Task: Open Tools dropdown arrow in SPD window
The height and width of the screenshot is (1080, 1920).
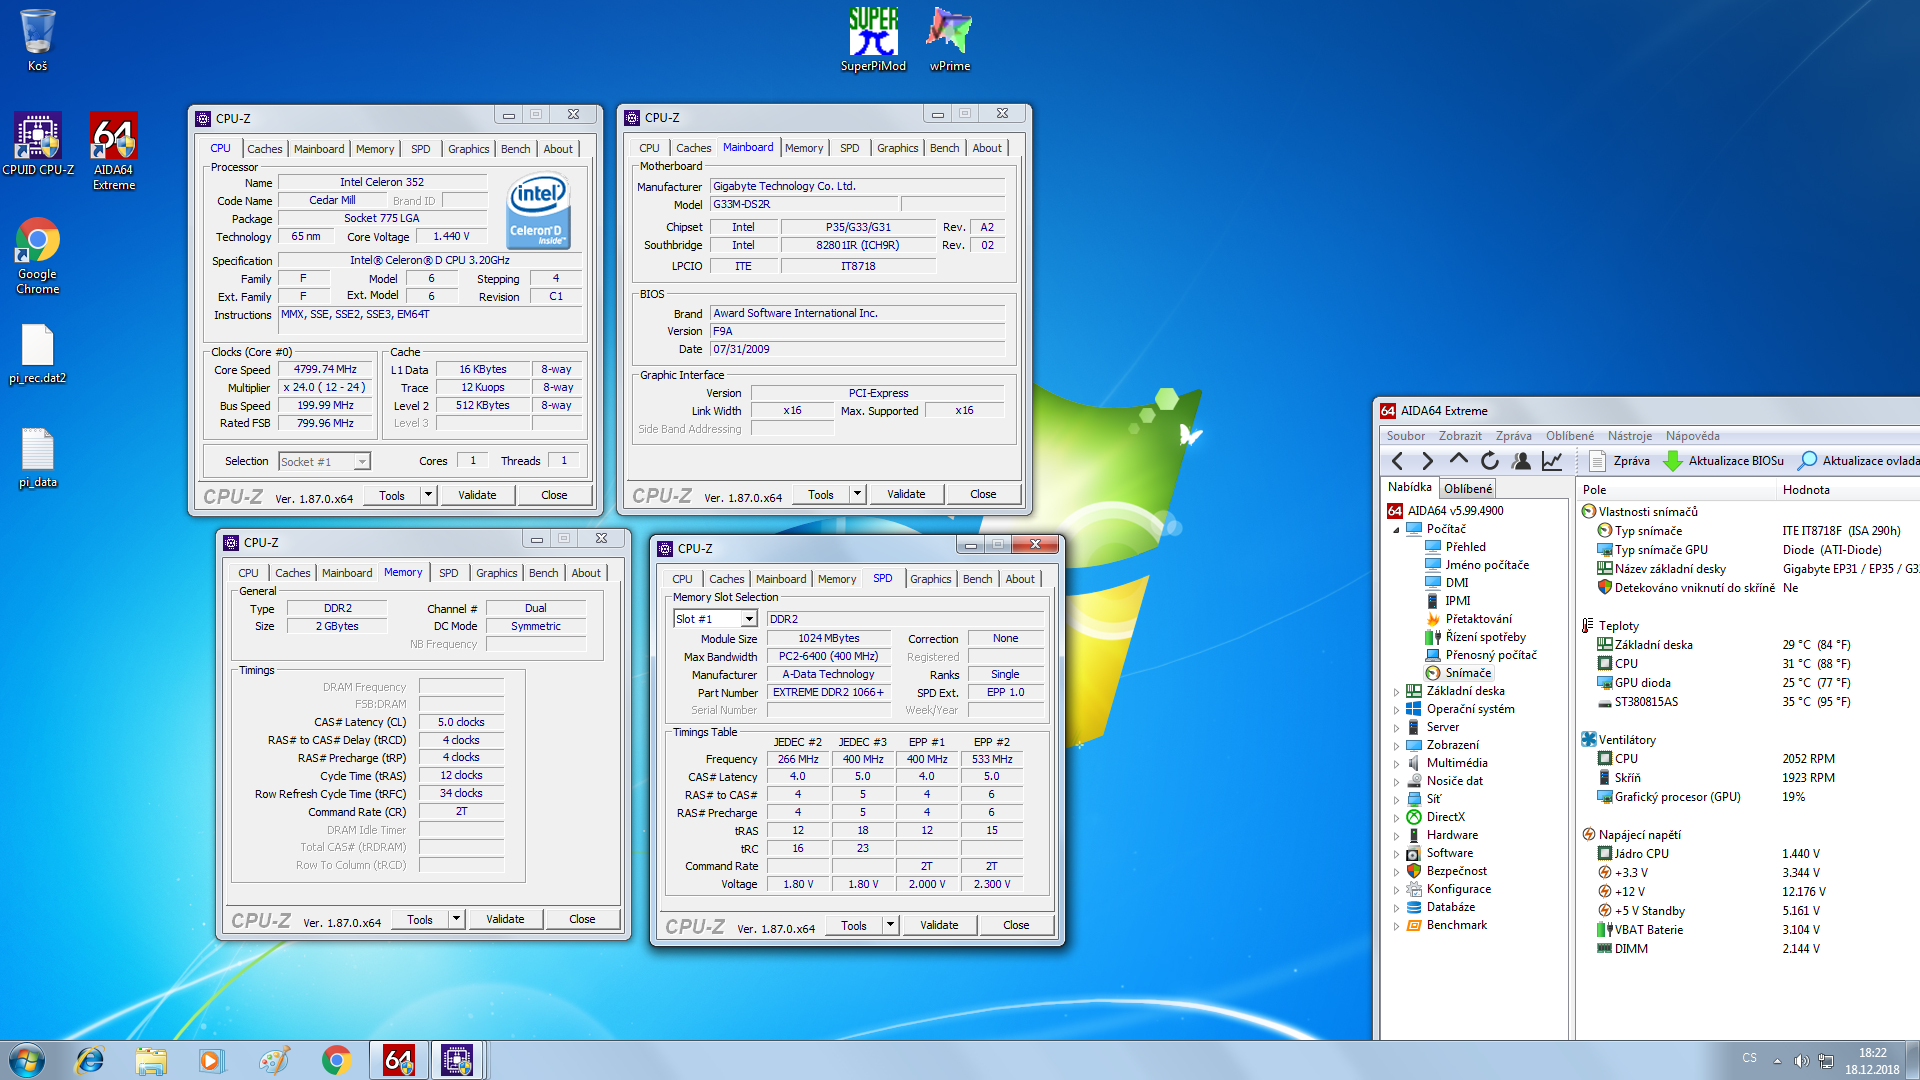Action: point(890,925)
